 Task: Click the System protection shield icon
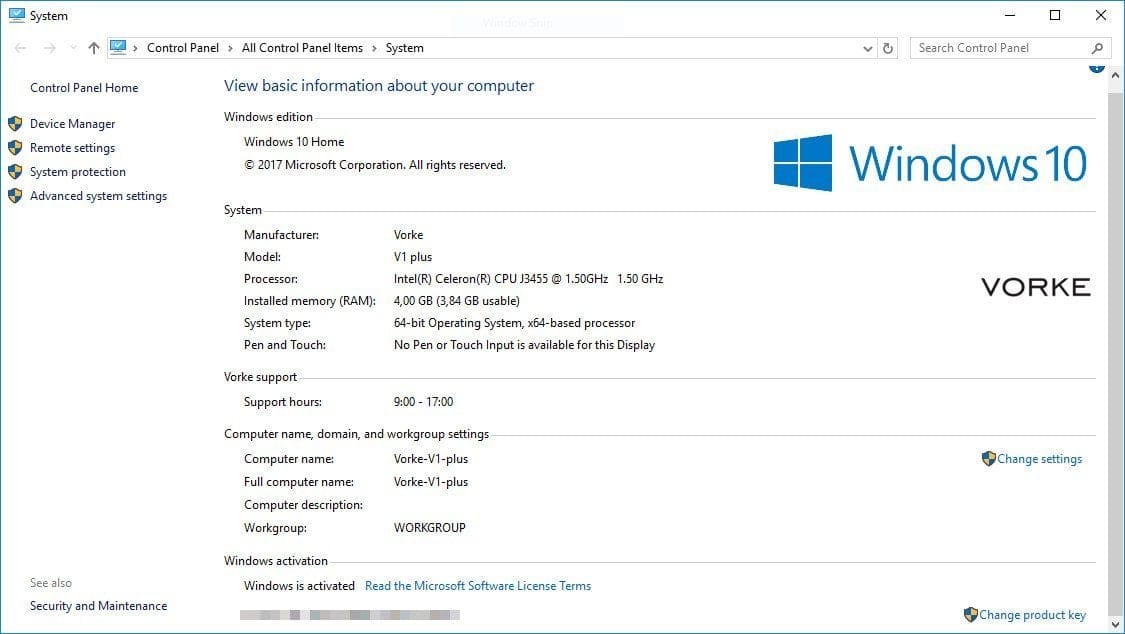15,172
